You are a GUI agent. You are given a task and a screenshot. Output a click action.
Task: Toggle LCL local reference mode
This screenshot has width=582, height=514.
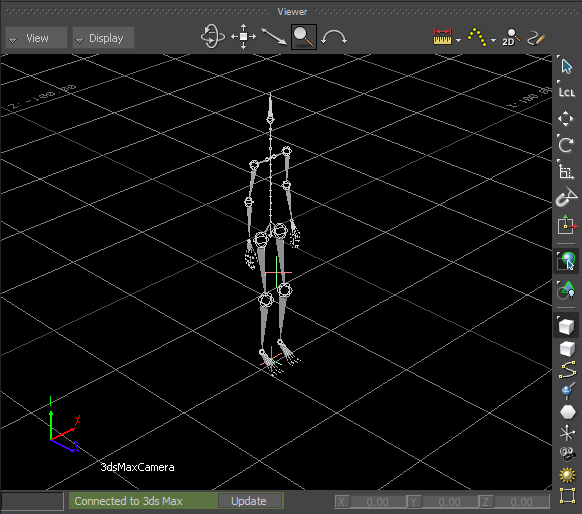566,92
